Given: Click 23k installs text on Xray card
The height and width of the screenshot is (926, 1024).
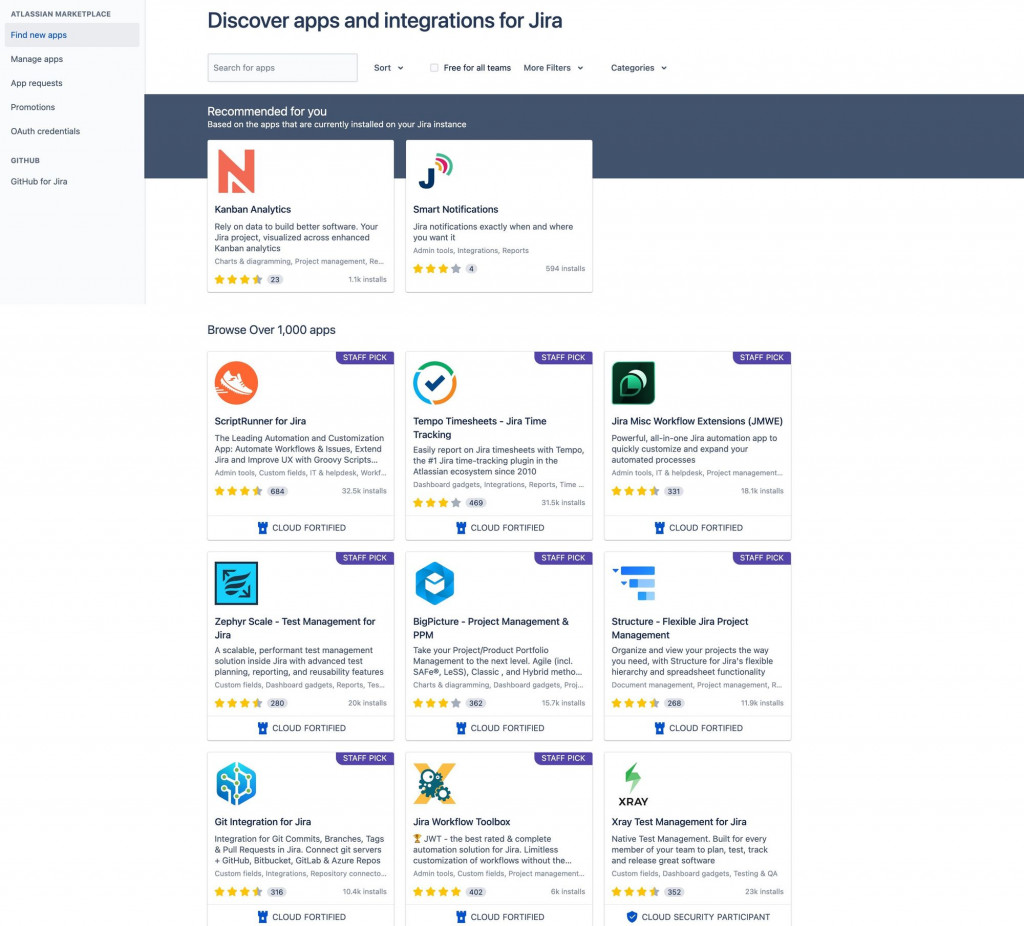Looking at the screenshot, I should 764,891.
